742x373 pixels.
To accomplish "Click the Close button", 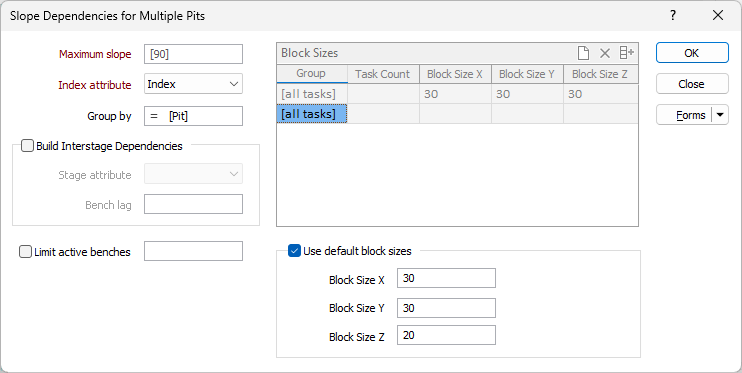I will tap(692, 84).
